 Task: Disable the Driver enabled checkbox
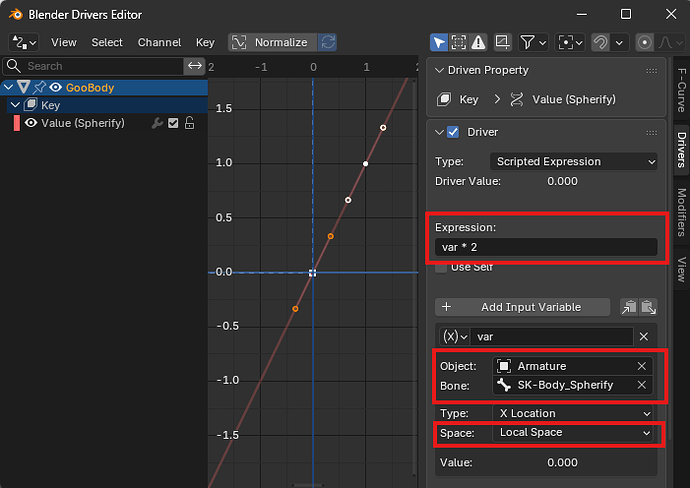pyautogui.click(x=453, y=132)
